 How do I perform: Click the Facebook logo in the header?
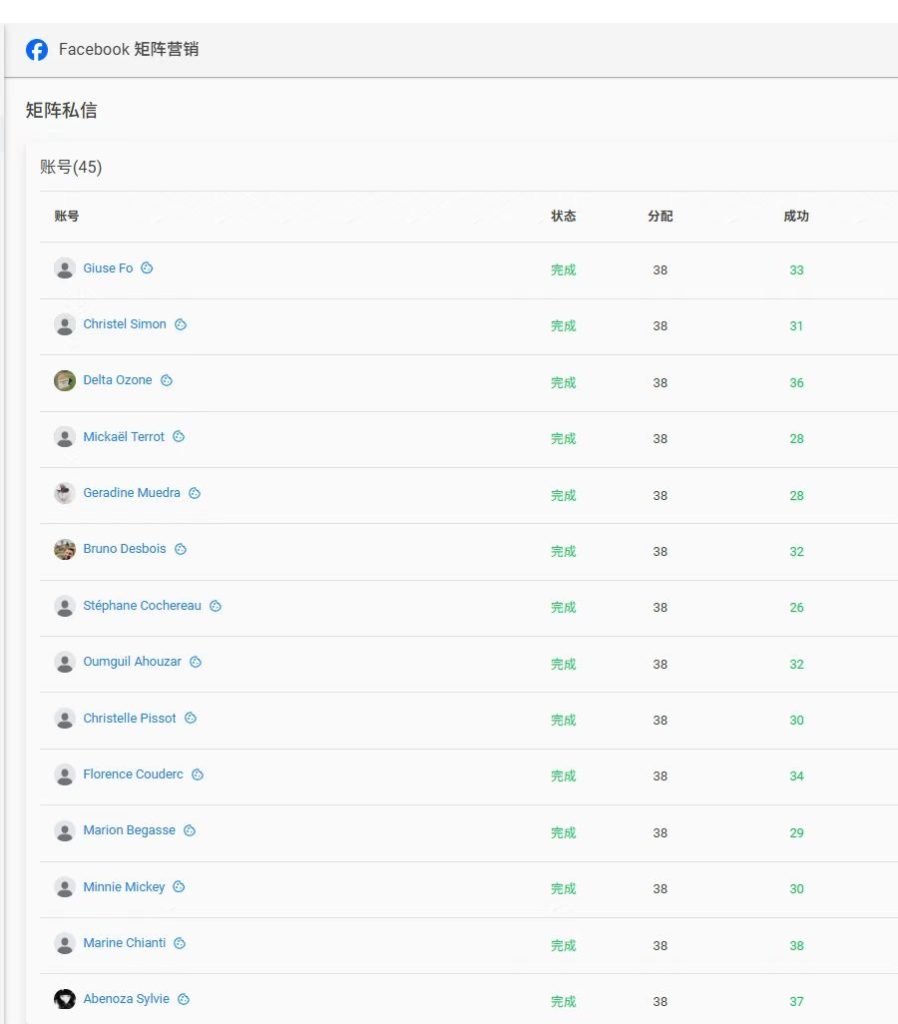37,50
